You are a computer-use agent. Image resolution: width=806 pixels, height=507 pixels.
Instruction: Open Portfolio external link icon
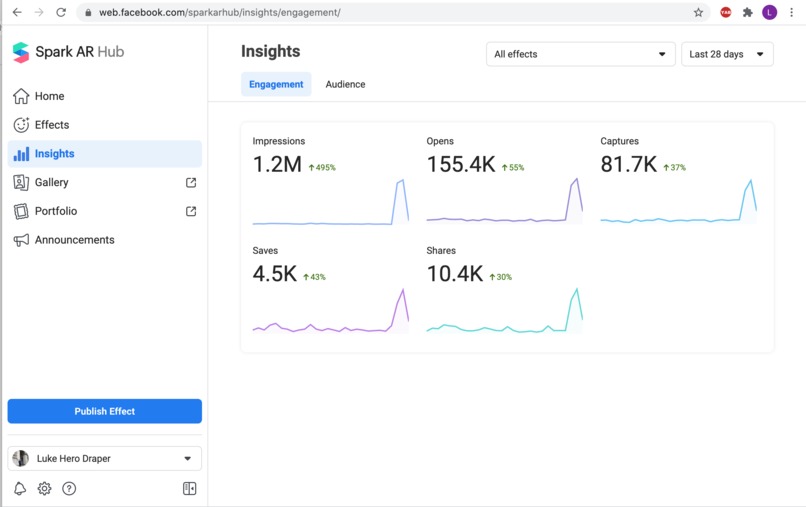tap(191, 211)
